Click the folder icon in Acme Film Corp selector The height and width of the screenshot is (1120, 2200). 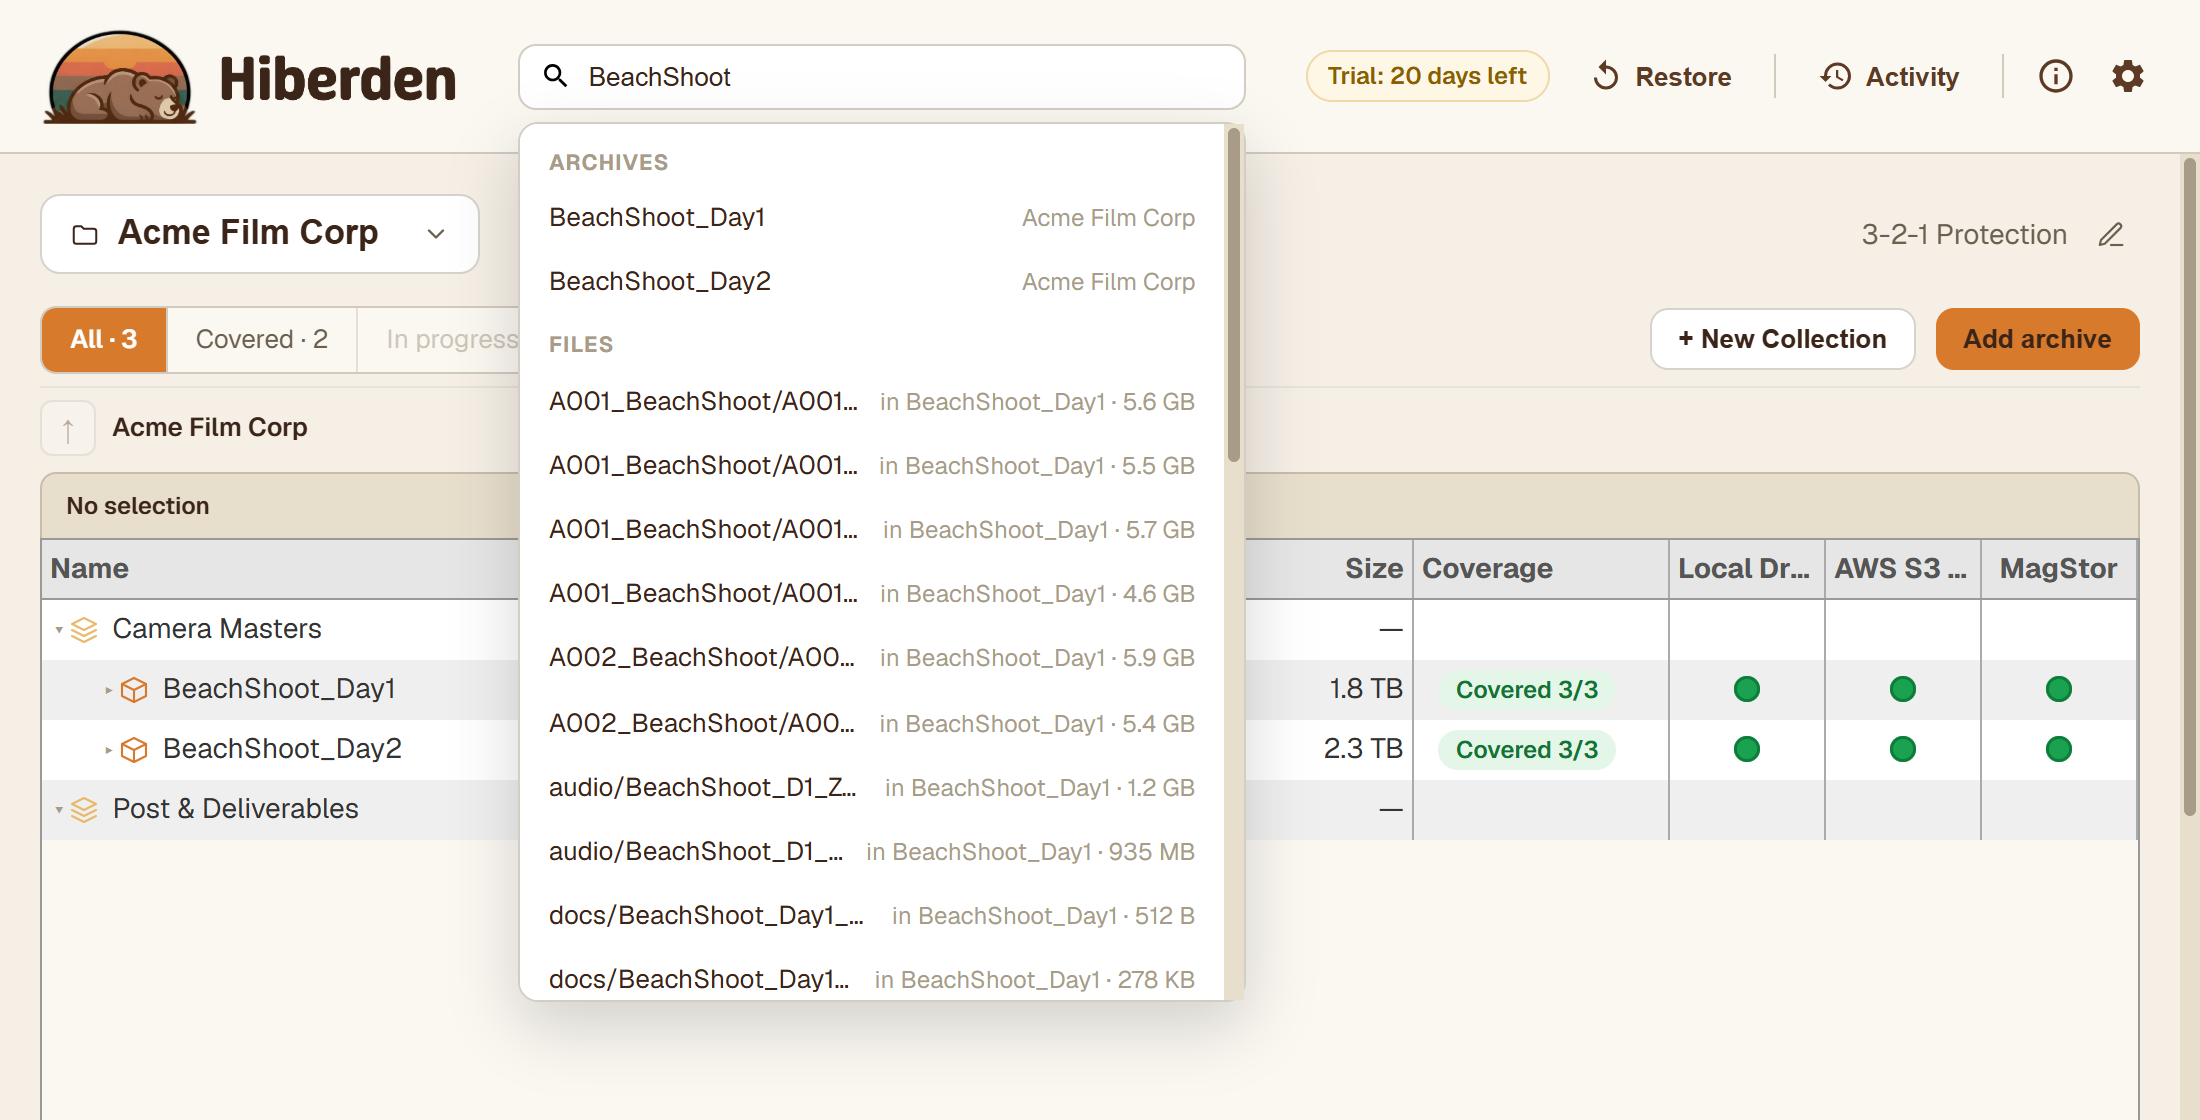[85, 234]
